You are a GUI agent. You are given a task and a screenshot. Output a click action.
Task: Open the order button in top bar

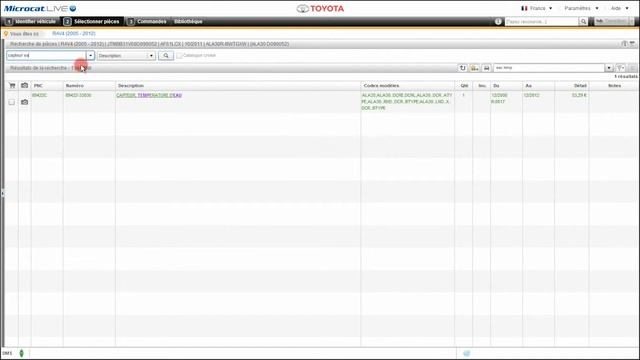[x=611, y=22]
